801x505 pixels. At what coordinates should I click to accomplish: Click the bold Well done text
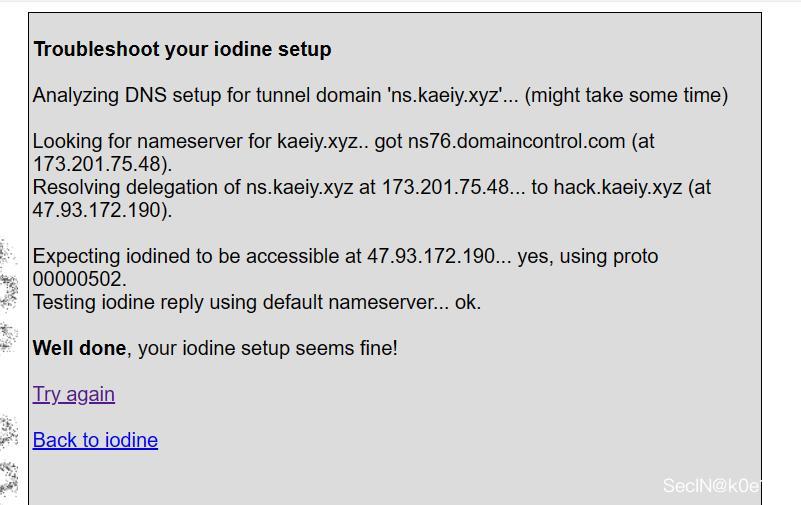point(79,348)
